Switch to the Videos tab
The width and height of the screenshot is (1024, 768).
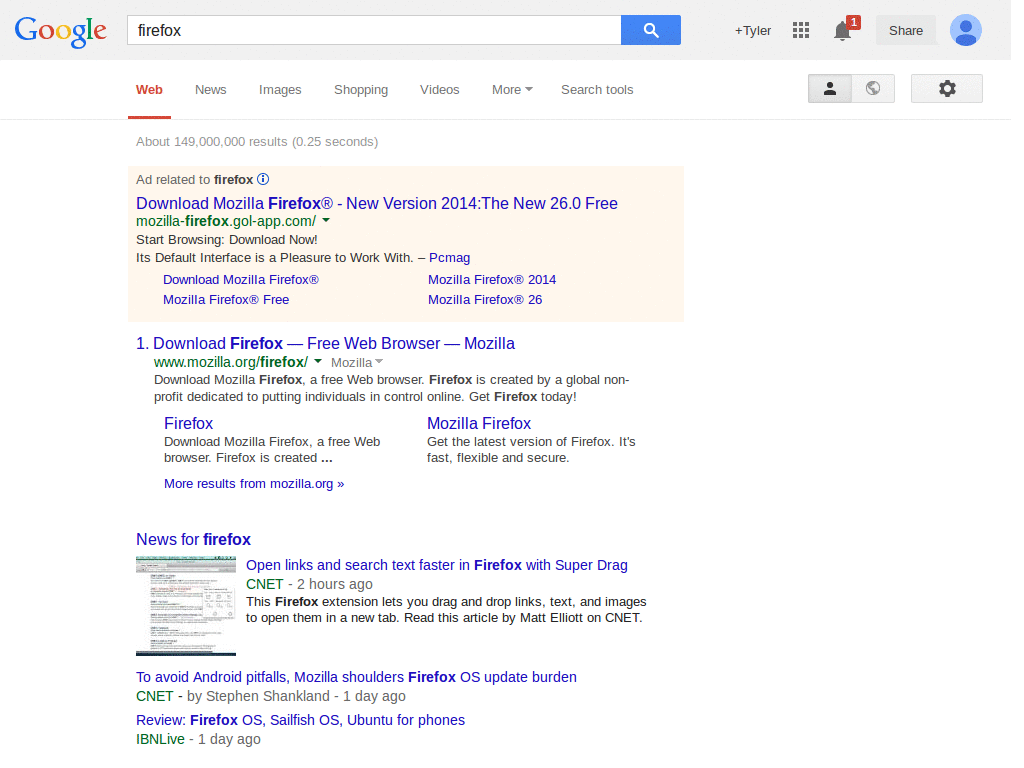pos(440,89)
